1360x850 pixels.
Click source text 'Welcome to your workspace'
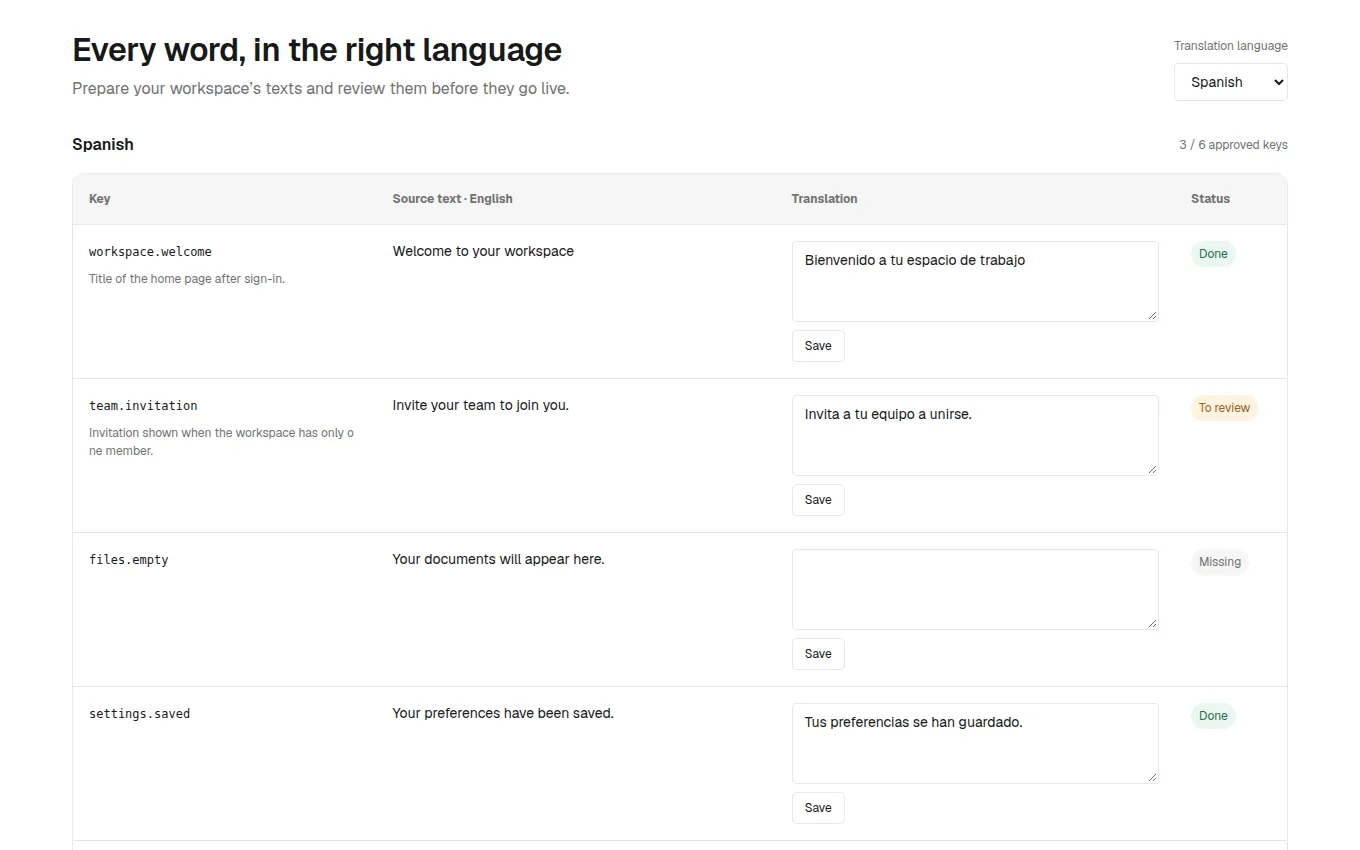point(483,251)
